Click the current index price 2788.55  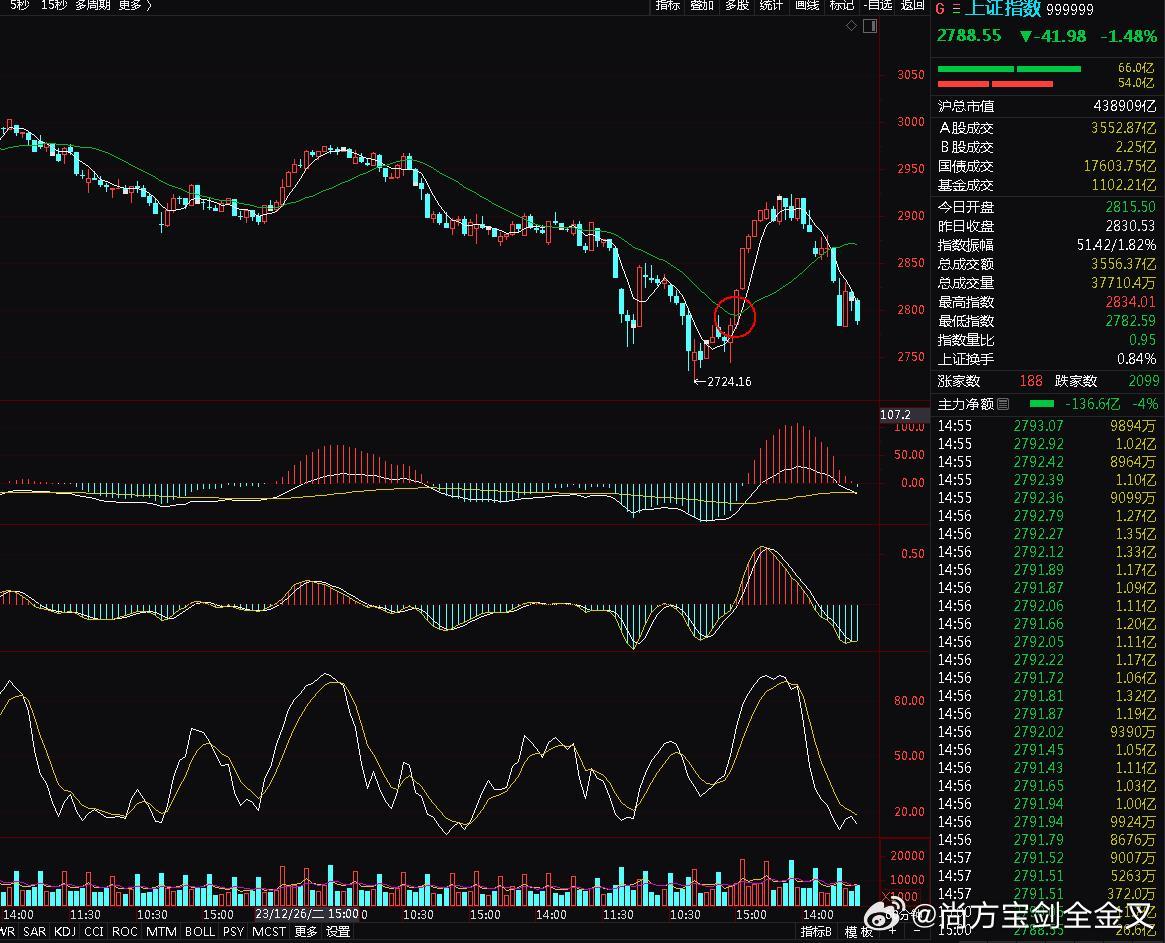pyautogui.click(x=969, y=36)
